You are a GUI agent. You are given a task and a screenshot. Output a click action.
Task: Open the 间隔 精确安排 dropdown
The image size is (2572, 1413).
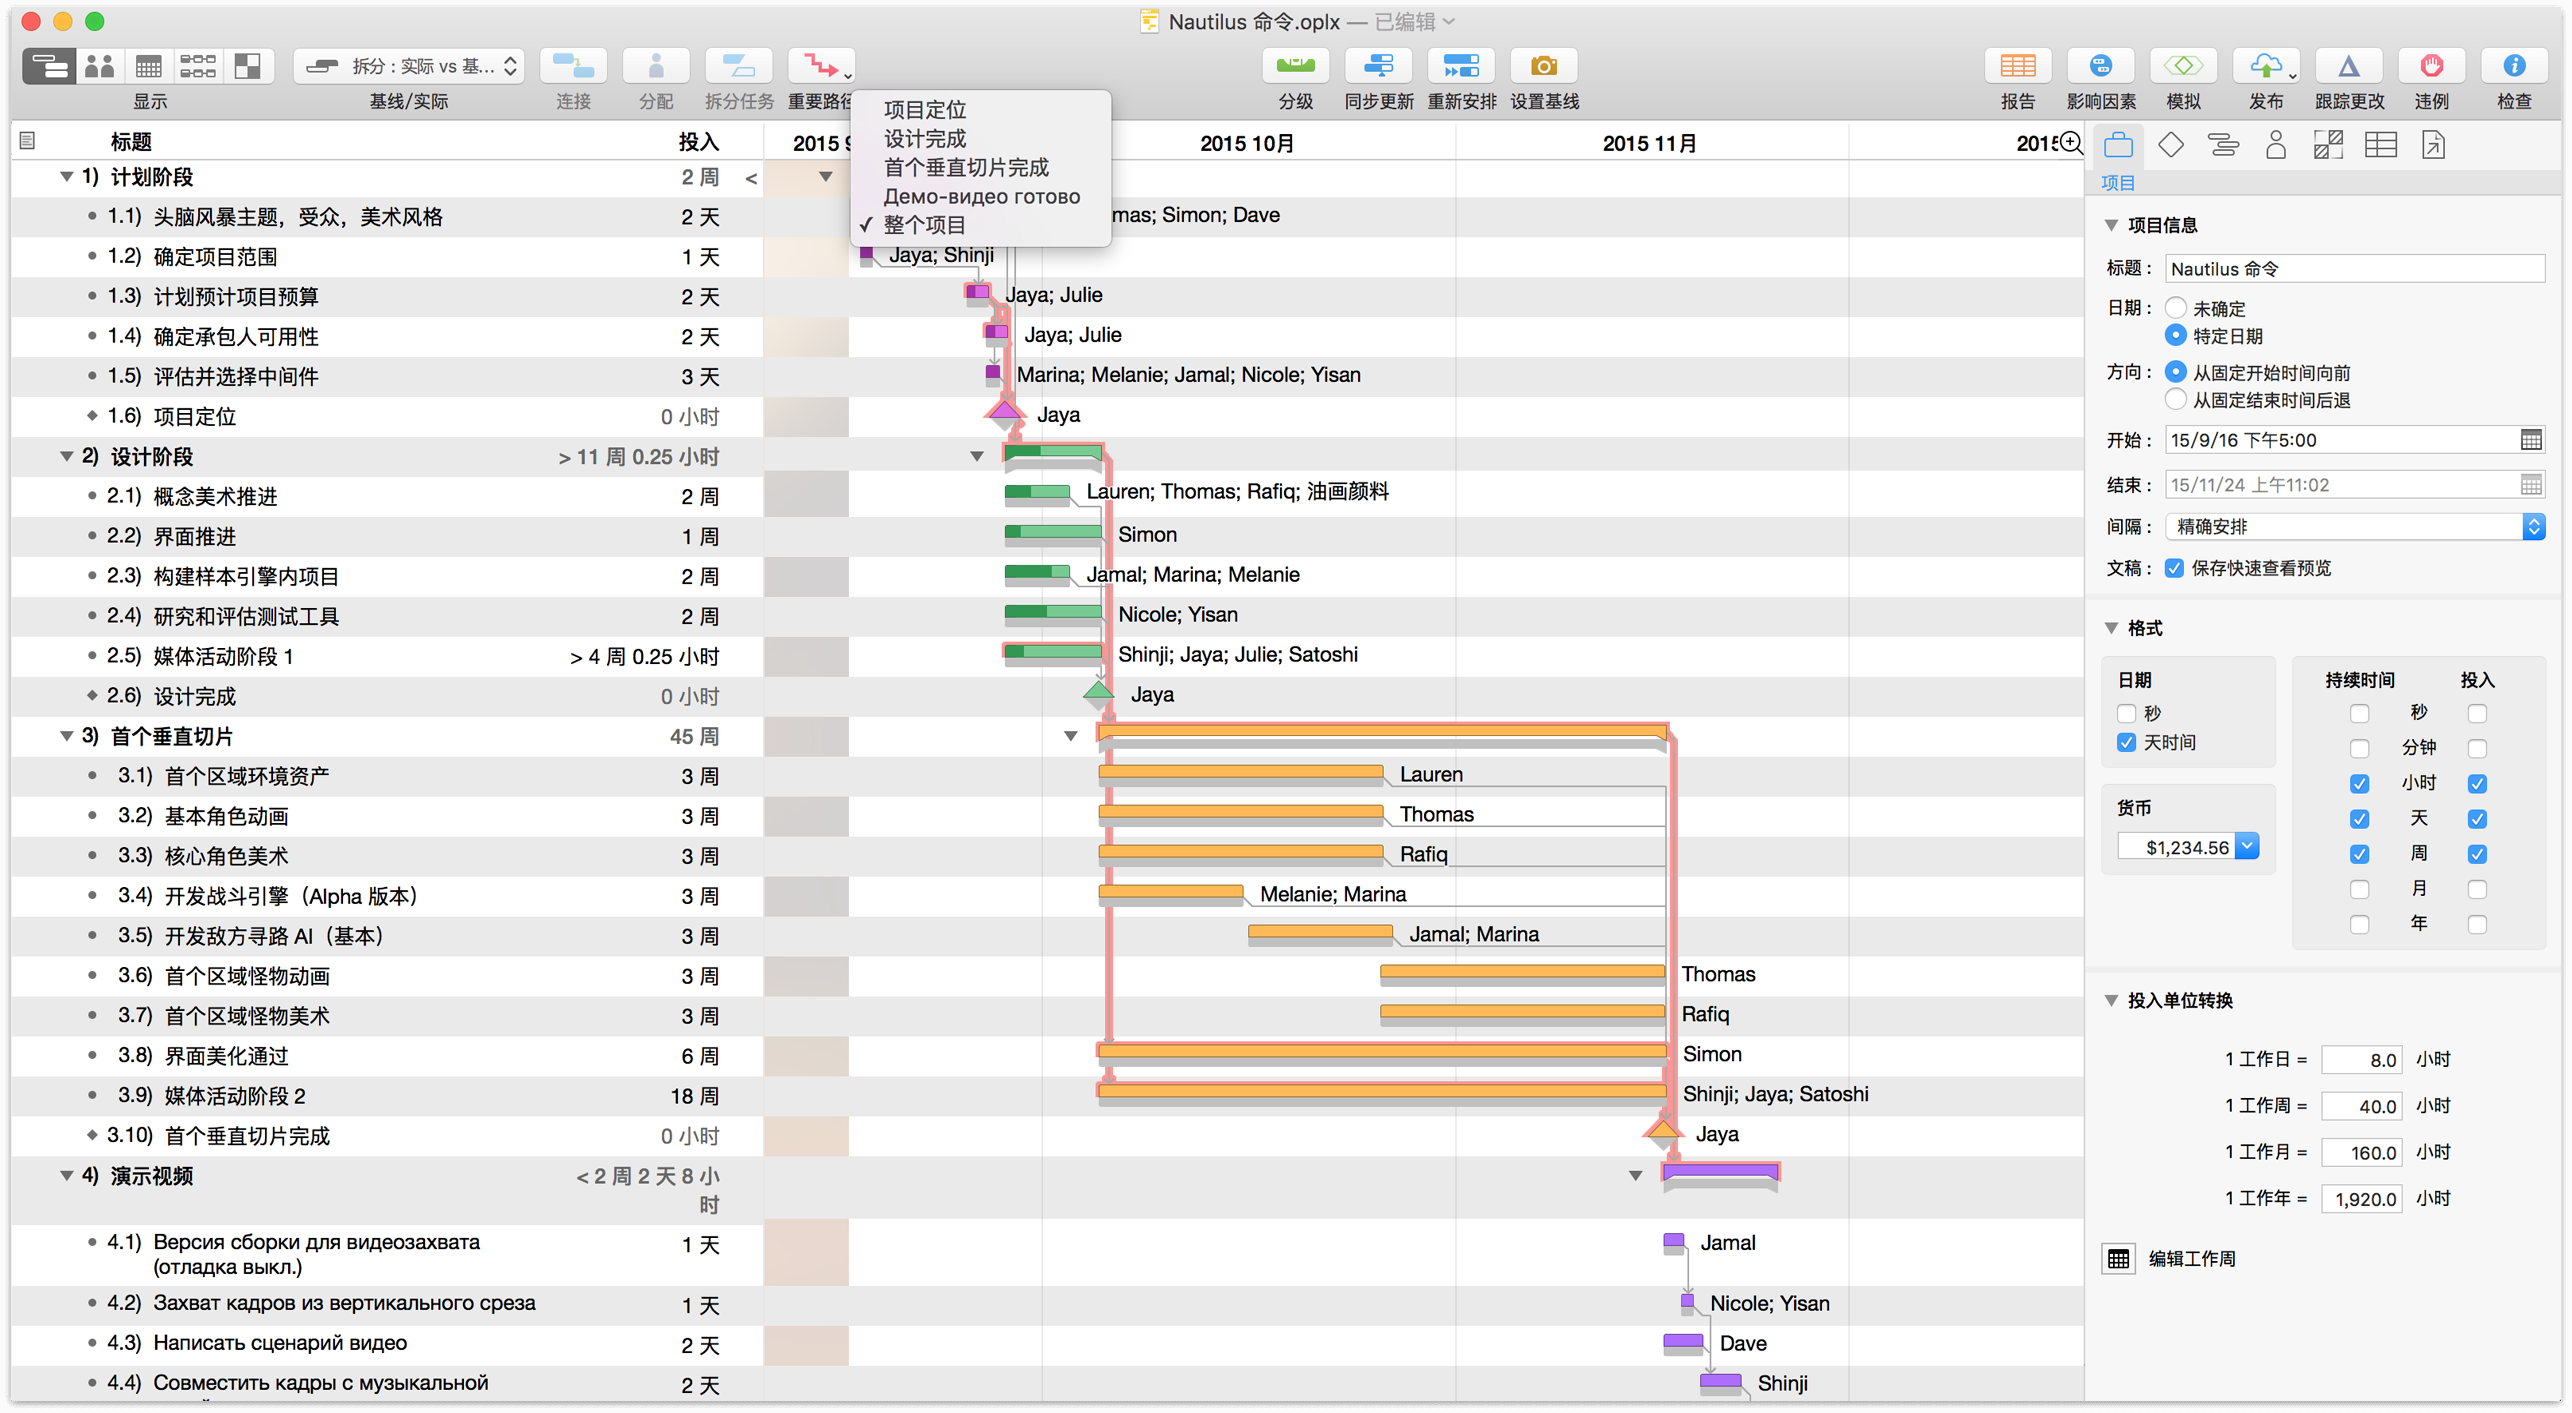point(2353,526)
